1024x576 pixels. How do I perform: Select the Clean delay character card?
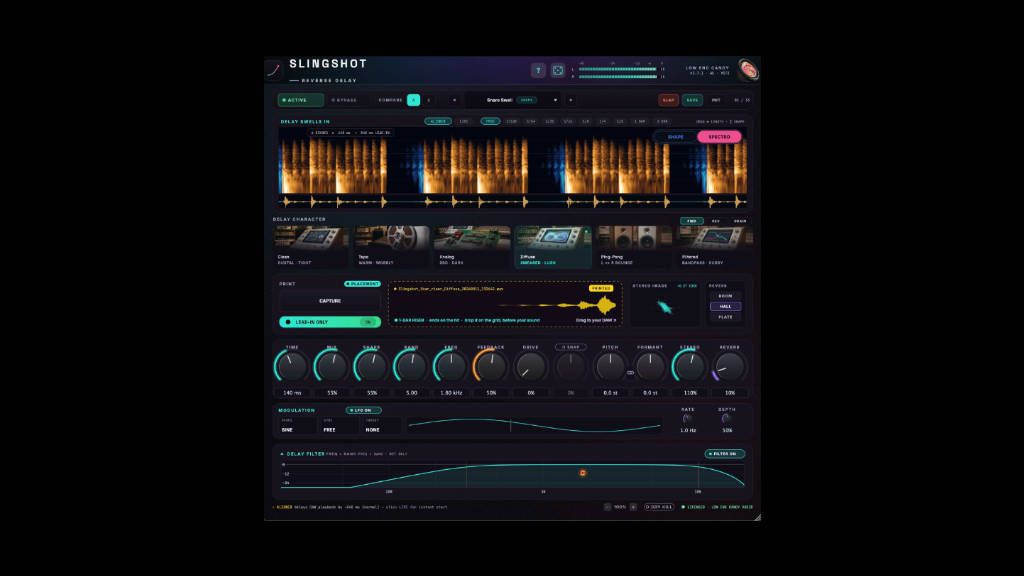(x=311, y=247)
